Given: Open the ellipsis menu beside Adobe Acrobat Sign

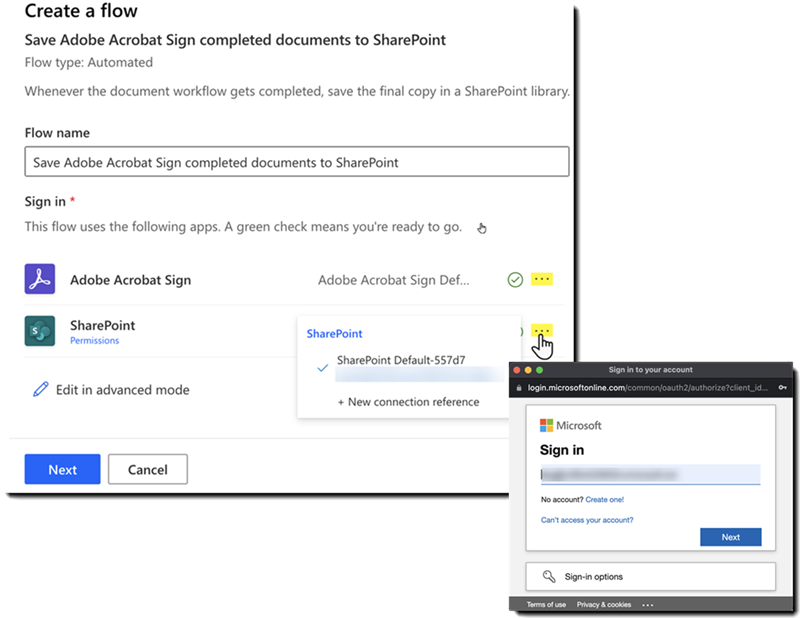Looking at the screenshot, I should pos(544,279).
